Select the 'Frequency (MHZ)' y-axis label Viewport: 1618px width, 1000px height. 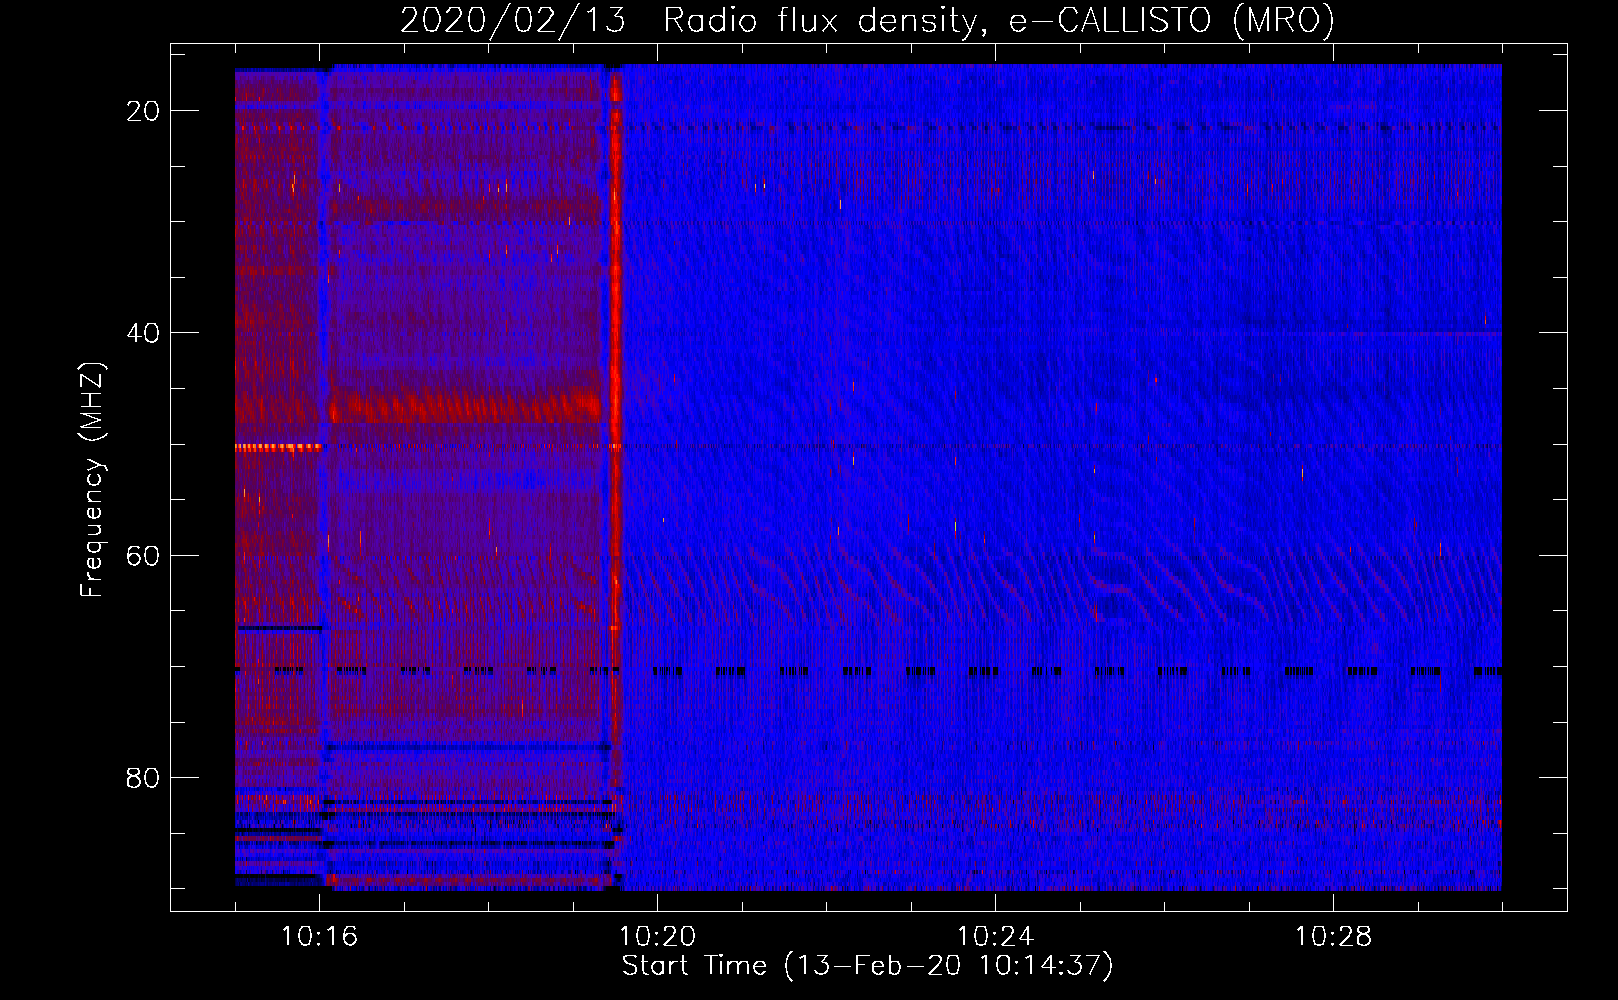pos(92,479)
